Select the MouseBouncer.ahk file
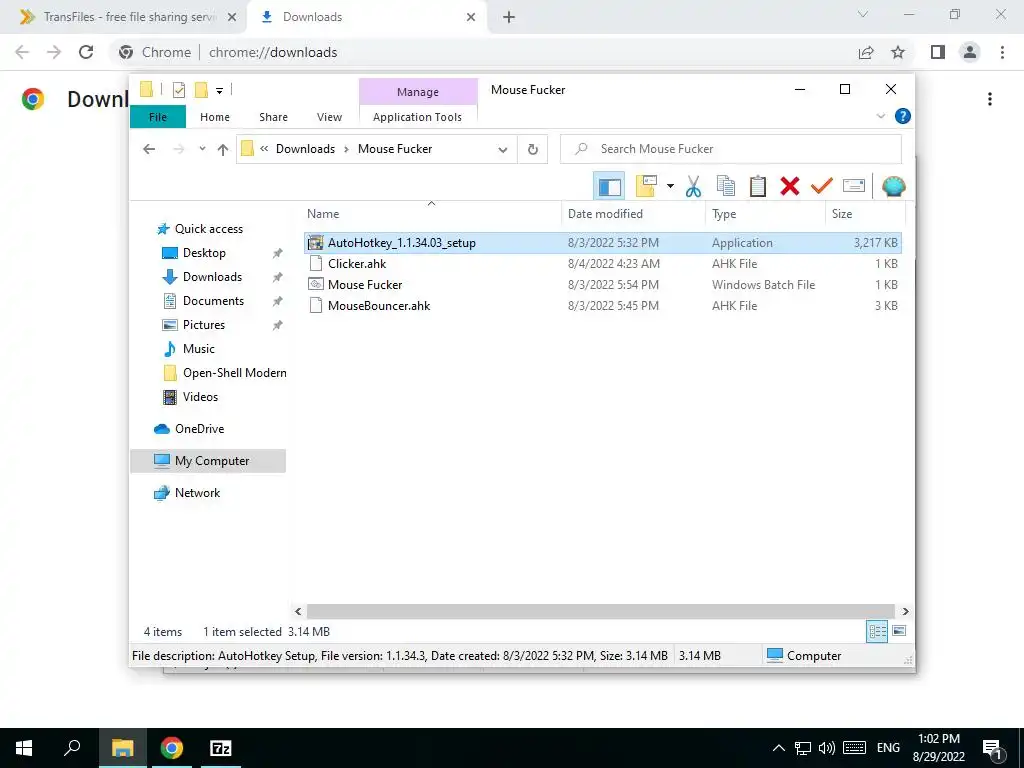Image resolution: width=1024 pixels, height=768 pixels. [602, 306]
